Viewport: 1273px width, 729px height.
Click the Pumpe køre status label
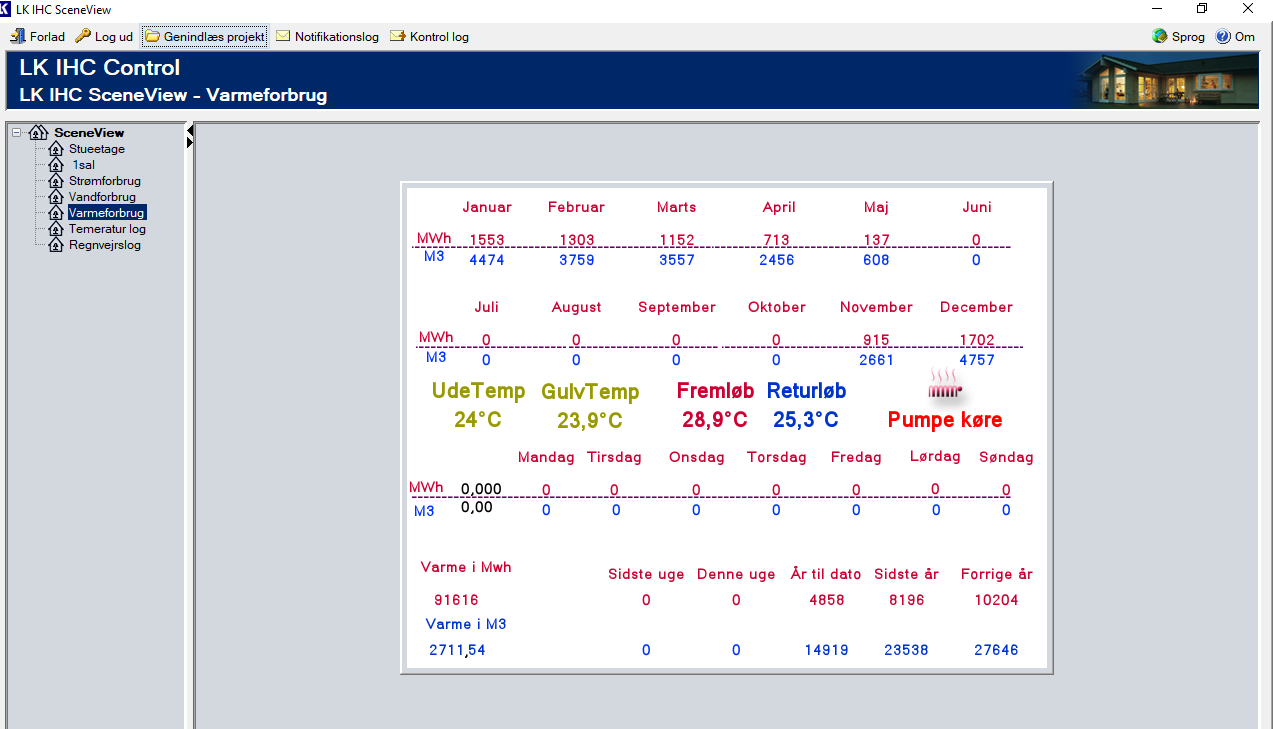(944, 420)
